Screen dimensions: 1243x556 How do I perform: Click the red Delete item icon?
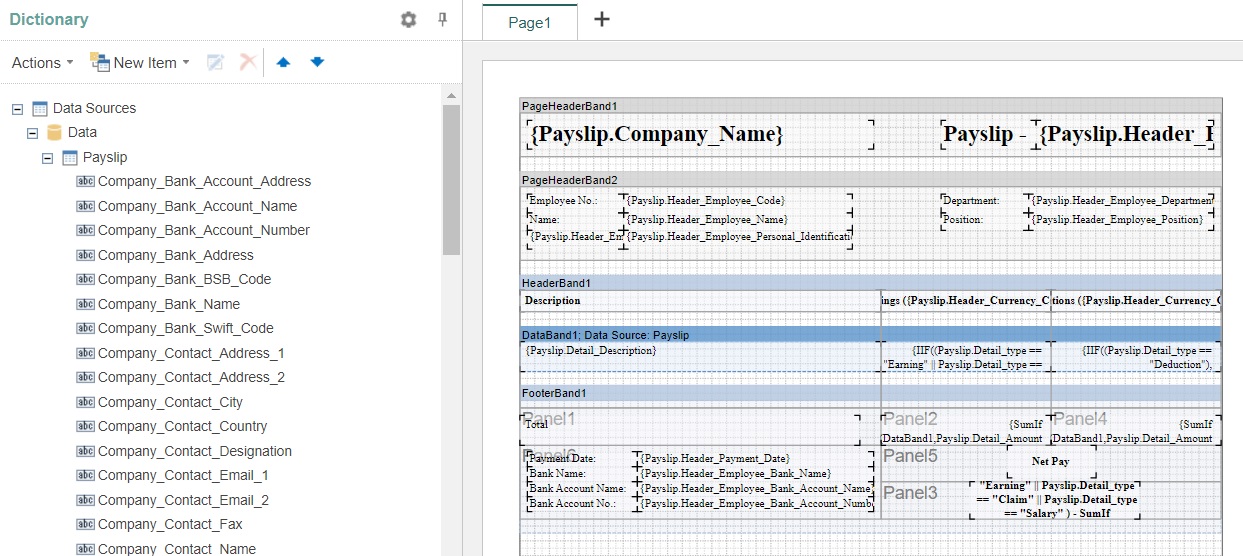tap(248, 62)
